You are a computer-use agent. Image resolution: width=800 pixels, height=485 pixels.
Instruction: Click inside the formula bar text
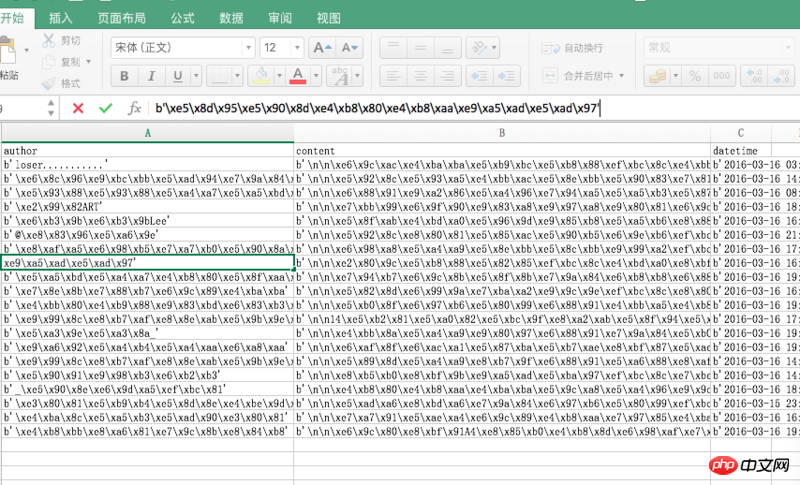[378, 108]
